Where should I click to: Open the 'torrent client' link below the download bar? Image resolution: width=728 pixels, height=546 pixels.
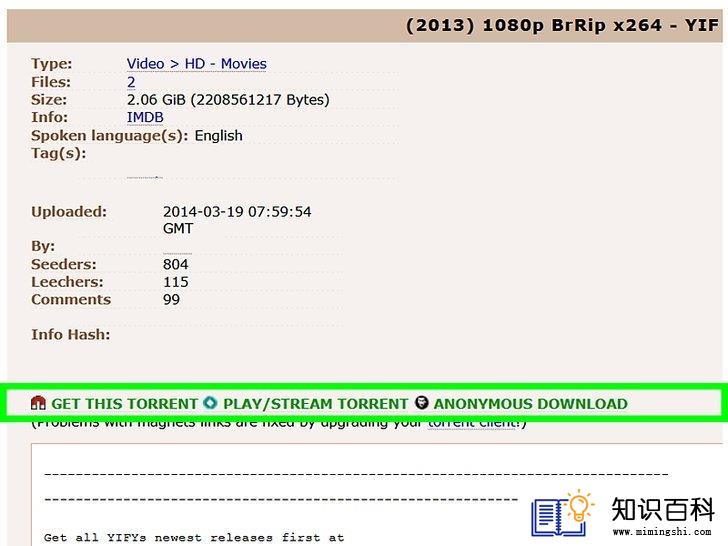pos(471,425)
